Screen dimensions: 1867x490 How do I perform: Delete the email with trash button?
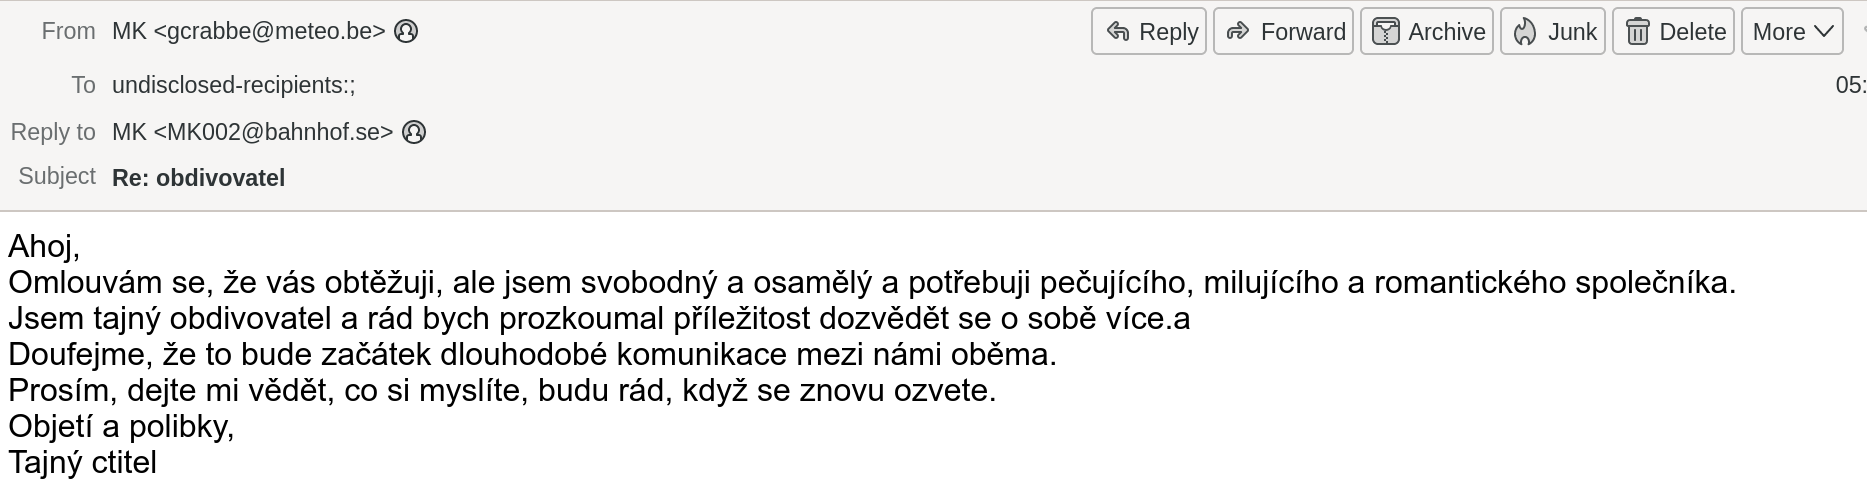pos(1673,32)
